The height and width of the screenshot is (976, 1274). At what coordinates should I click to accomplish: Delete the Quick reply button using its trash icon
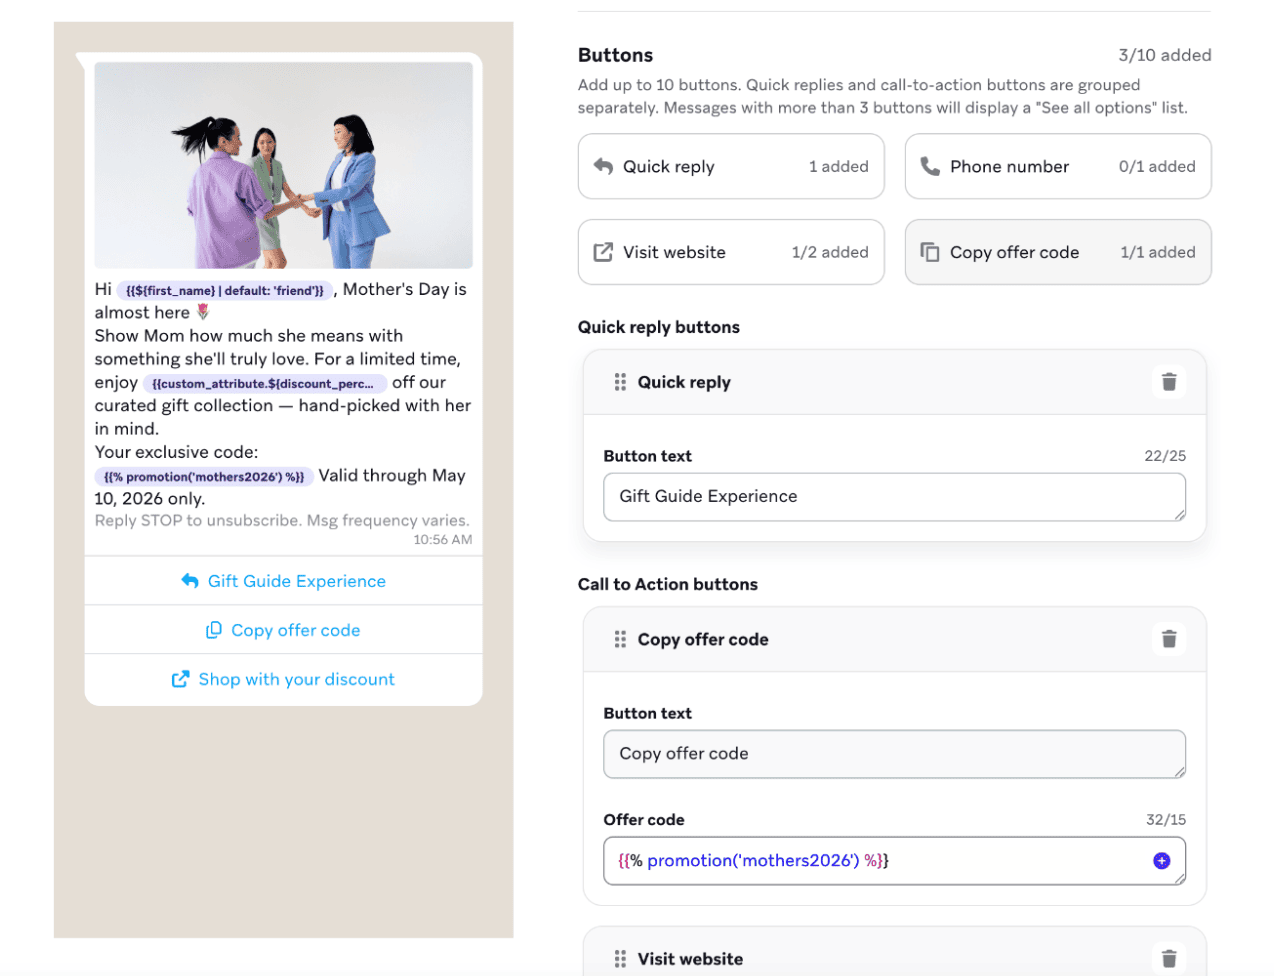tap(1169, 381)
